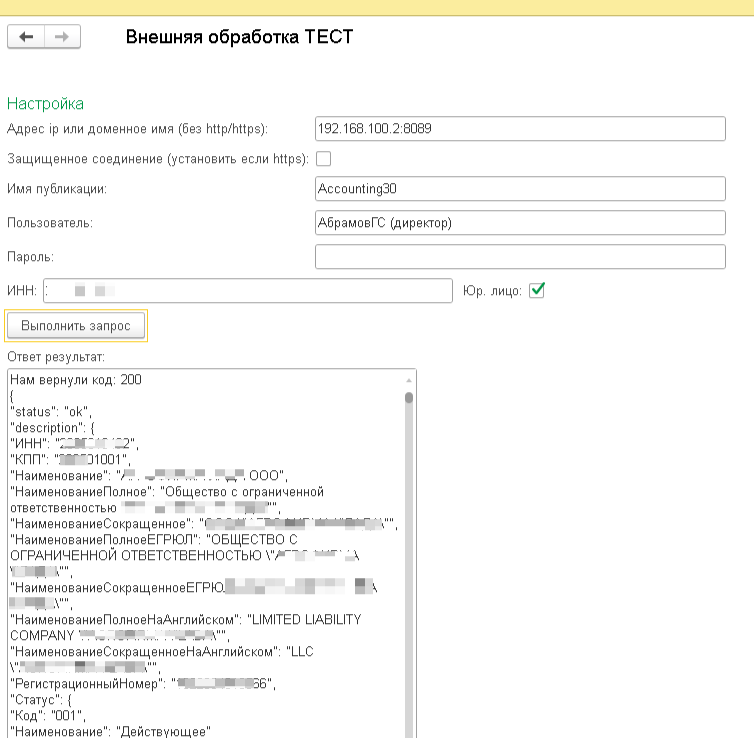This screenshot has height=738, width=754.
Task: Focus the user field АбрамовГС (директор)
Action: click(520, 223)
